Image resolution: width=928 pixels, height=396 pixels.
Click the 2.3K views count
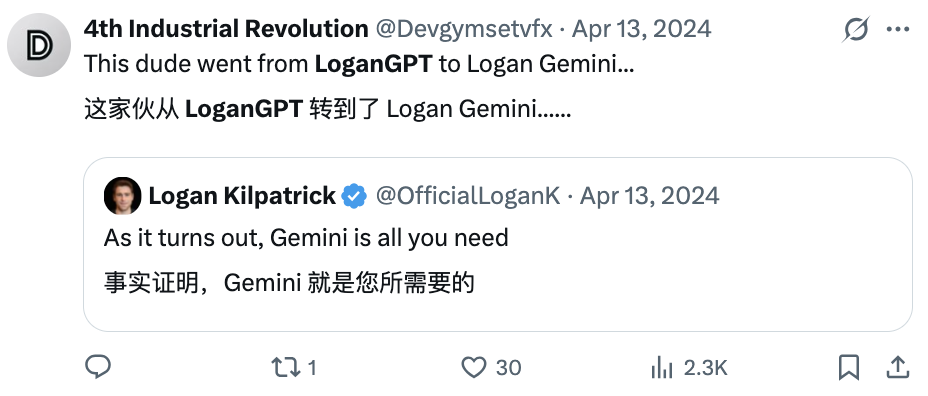705,368
